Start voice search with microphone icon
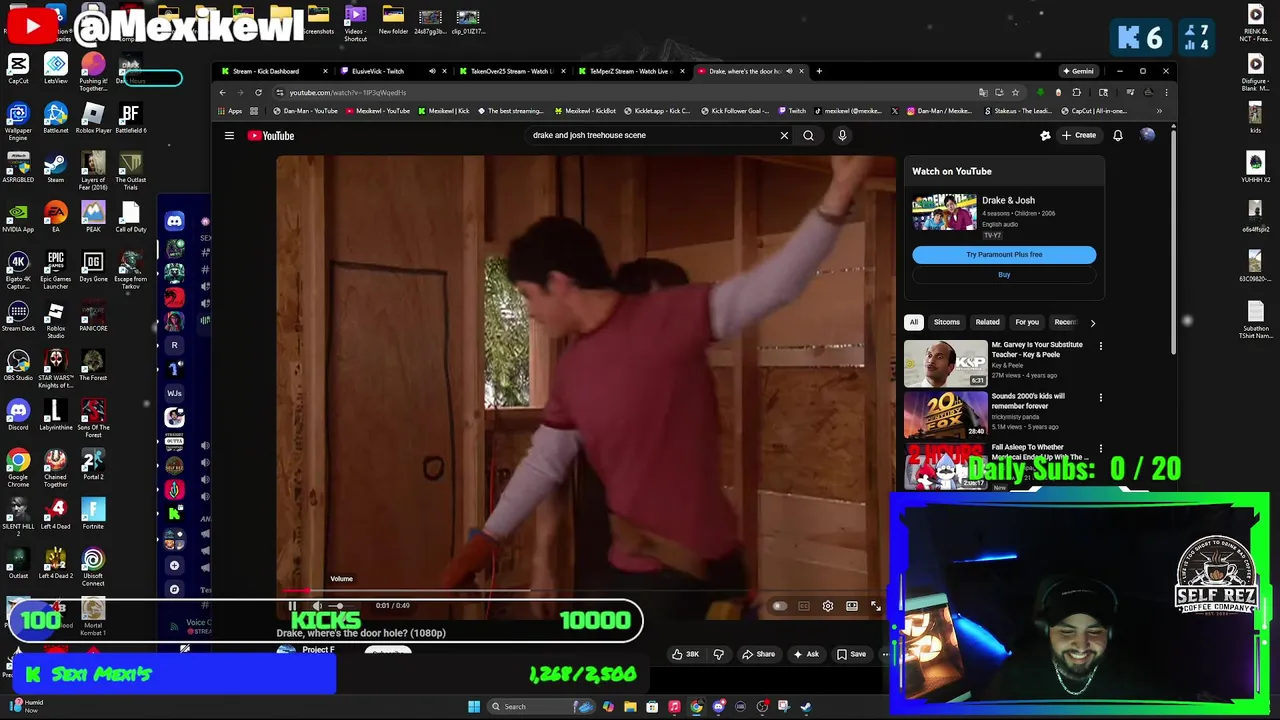1280x720 pixels. (842, 135)
